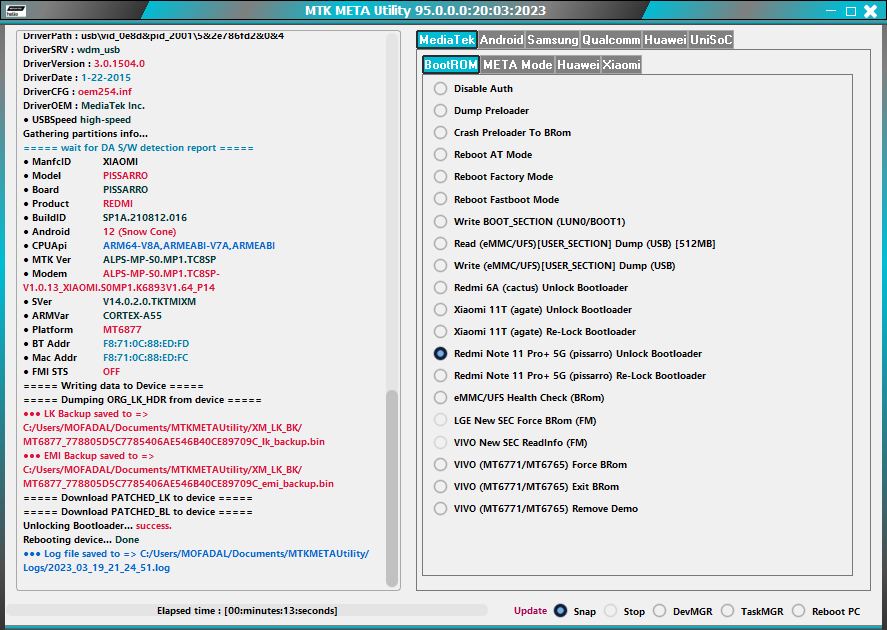The width and height of the screenshot is (887, 630).
Task: Click the Platform value MT6877
Action: (122, 330)
